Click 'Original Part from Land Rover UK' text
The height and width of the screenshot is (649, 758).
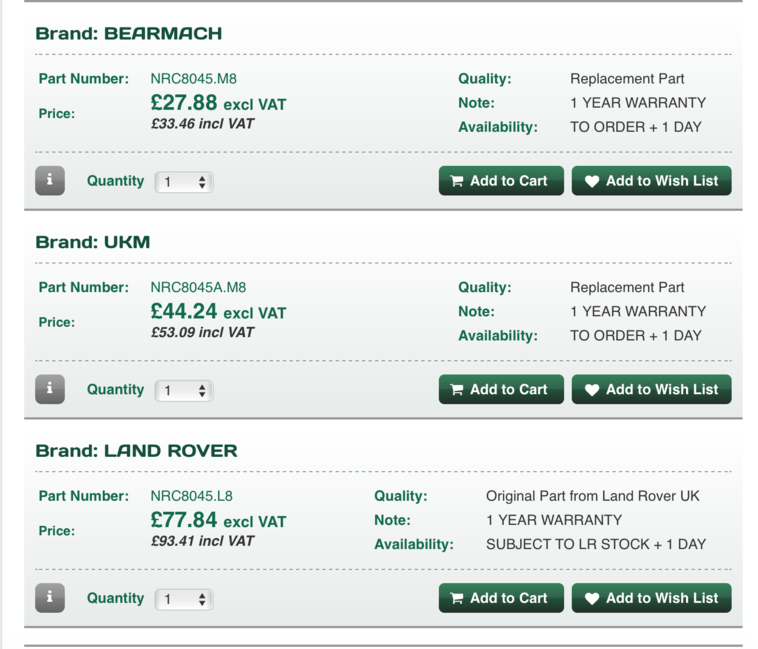tap(593, 496)
